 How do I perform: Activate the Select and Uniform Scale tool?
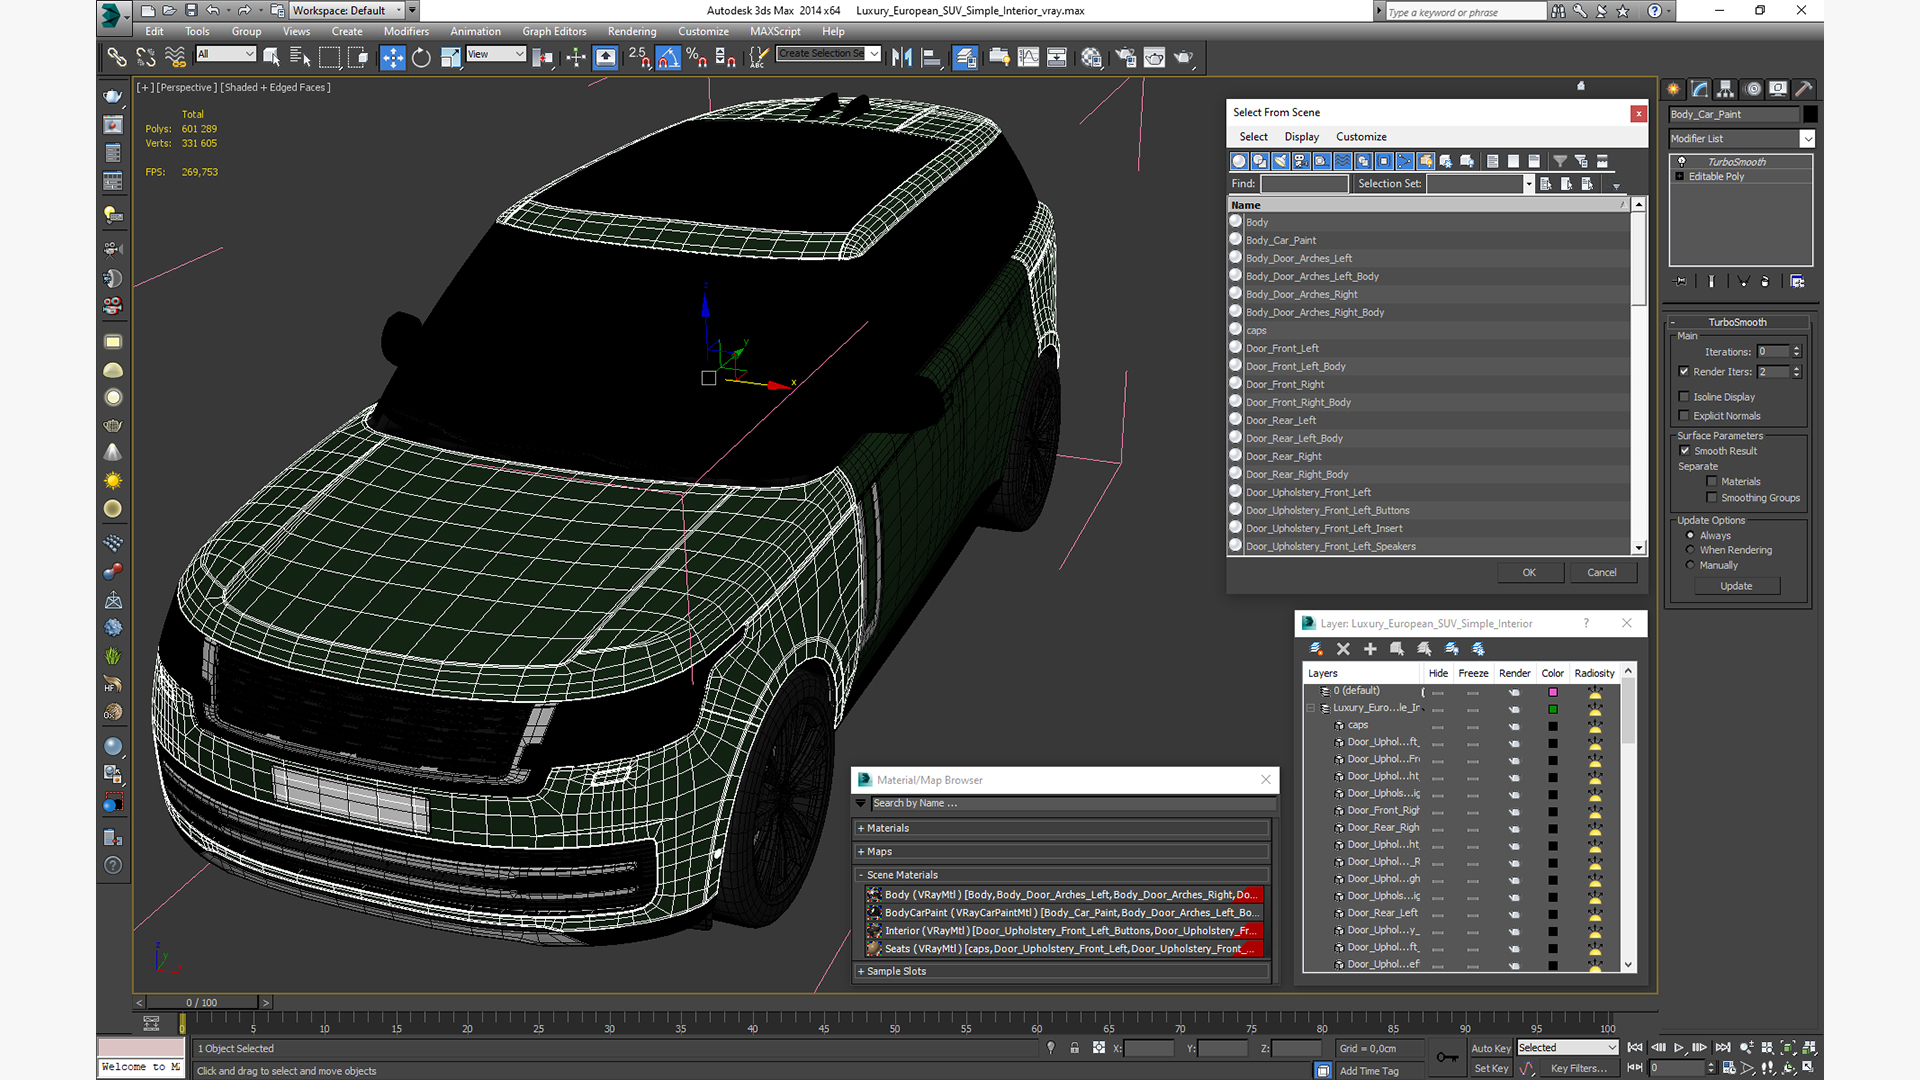tap(450, 58)
